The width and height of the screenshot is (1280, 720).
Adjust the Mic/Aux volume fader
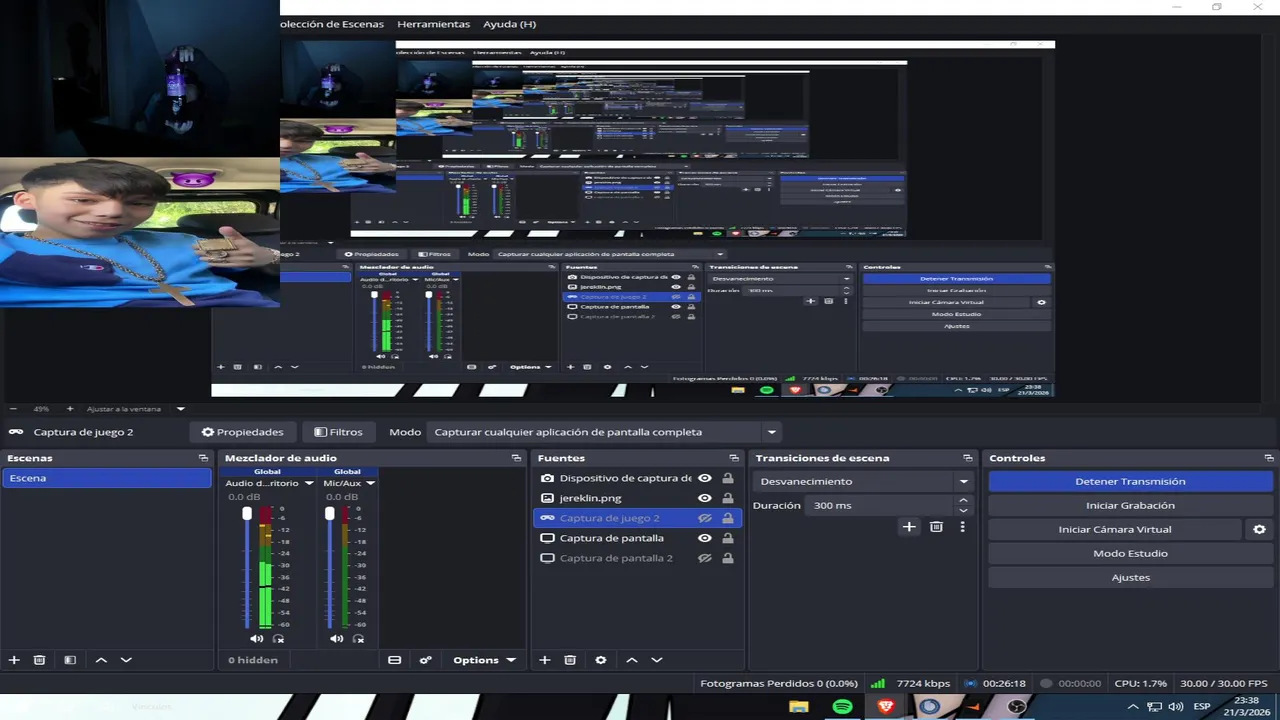click(x=329, y=514)
